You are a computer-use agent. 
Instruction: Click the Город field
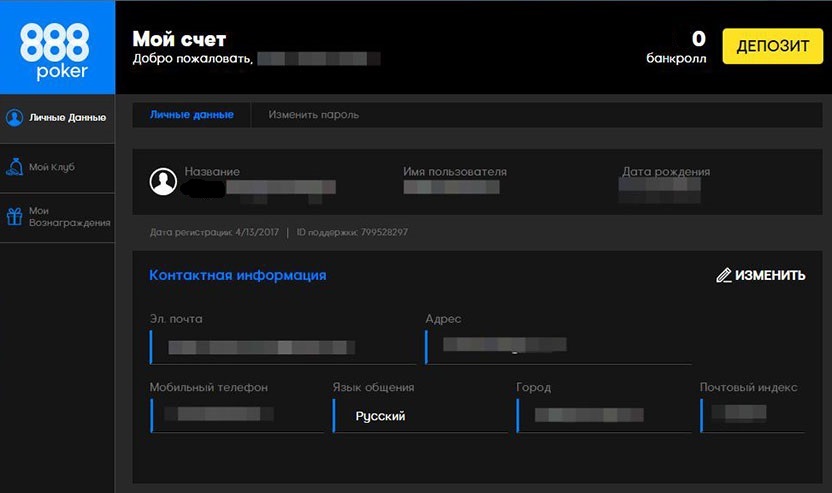tap(603, 415)
